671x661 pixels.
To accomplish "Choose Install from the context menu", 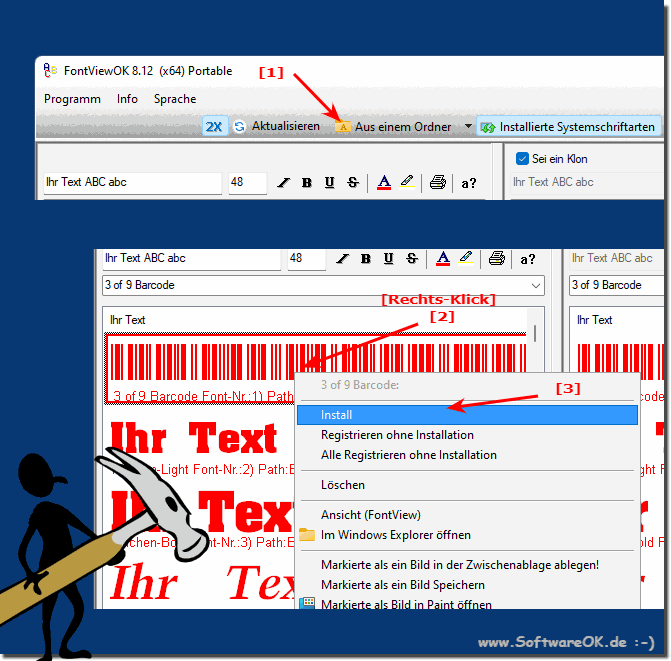I will pos(467,415).
